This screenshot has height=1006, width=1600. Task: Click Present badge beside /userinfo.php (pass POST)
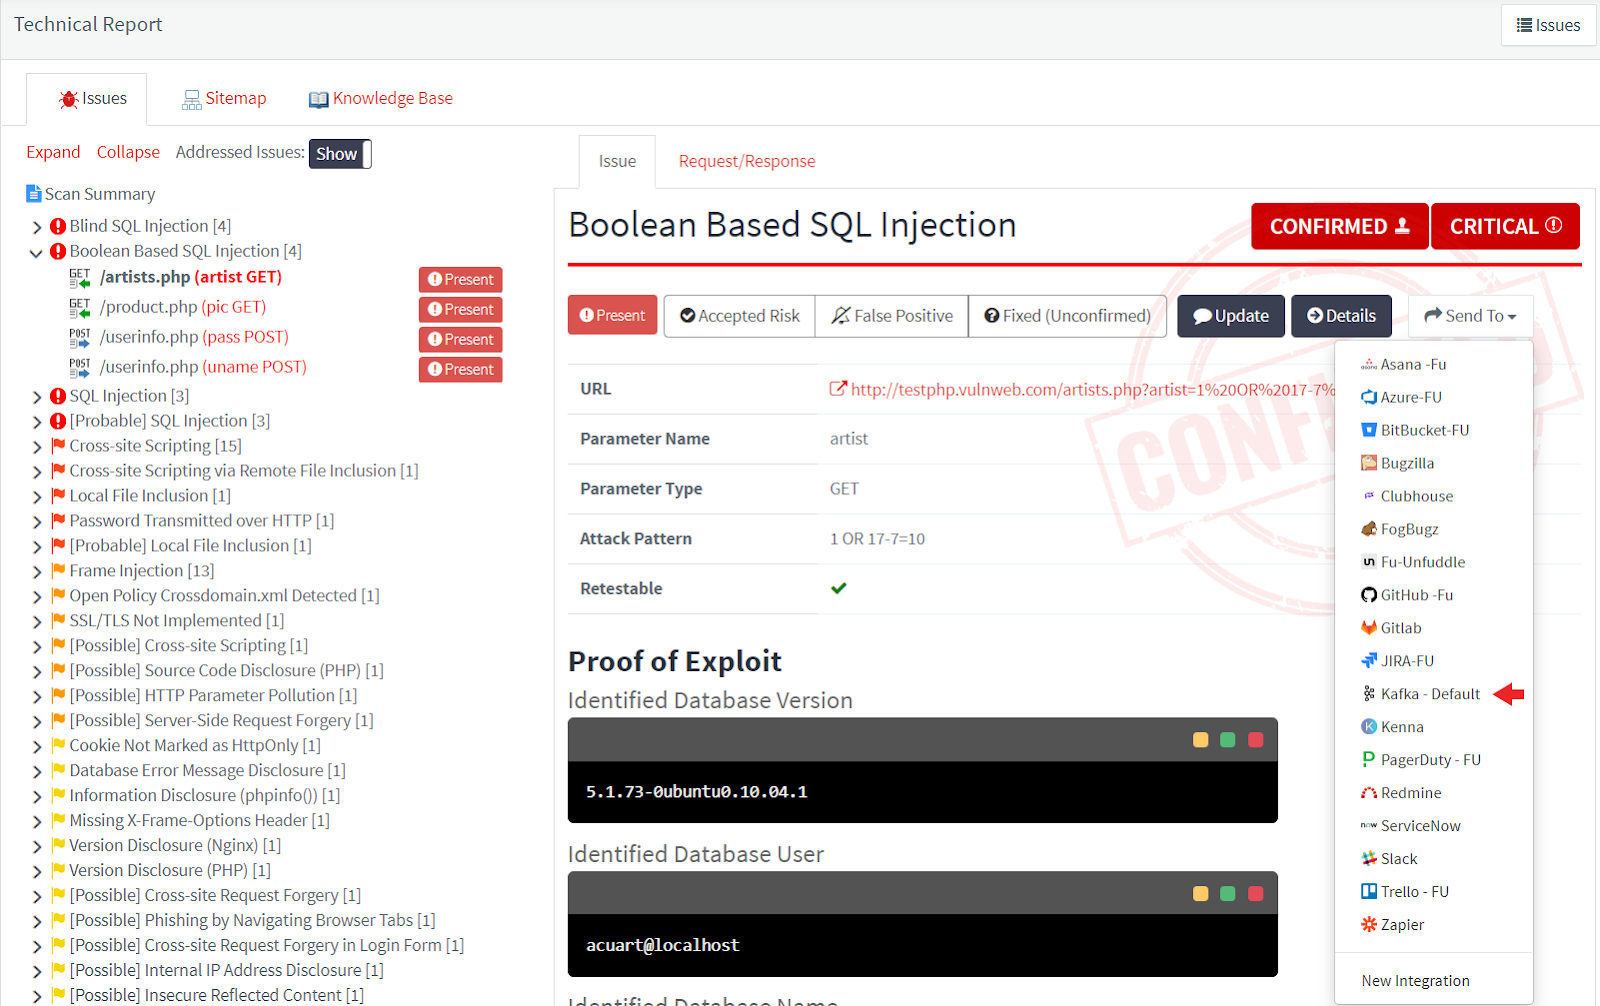point(460,340)
